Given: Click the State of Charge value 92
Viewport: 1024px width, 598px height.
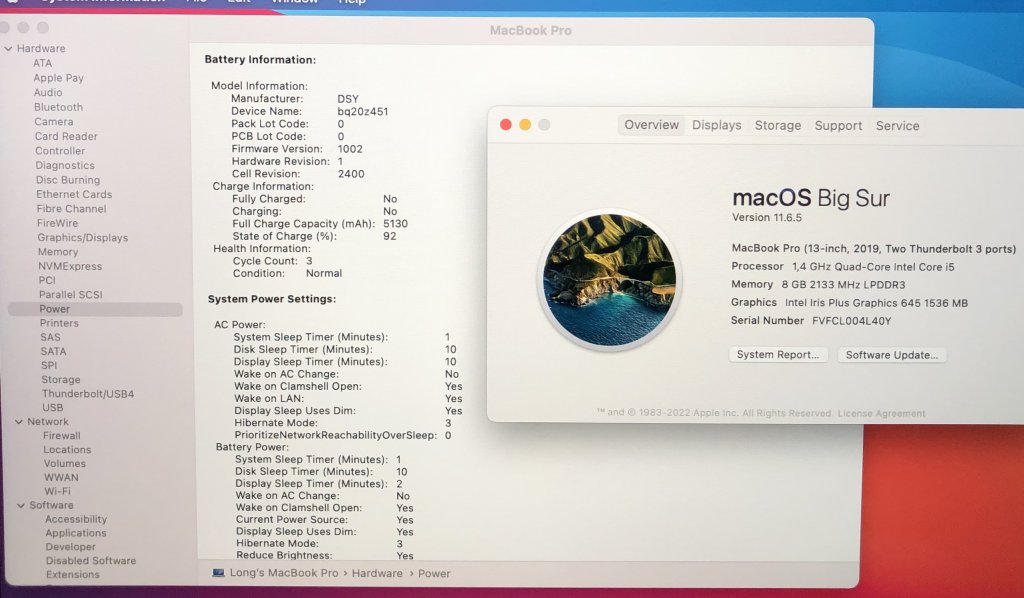Looking at the screenshot, I should point(390,236).
